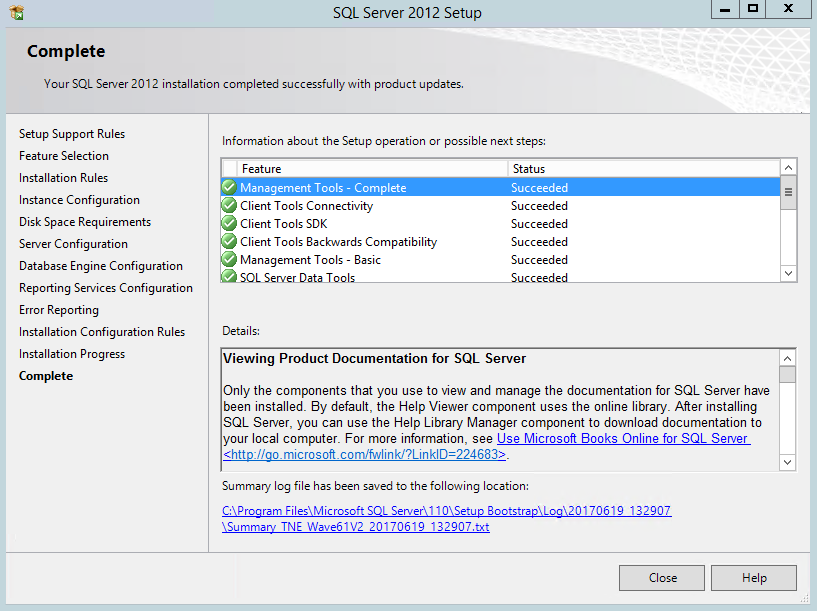Click down arrow of the Details scrollbar
This screenshot has height=611, width=817.
(788, 462)
